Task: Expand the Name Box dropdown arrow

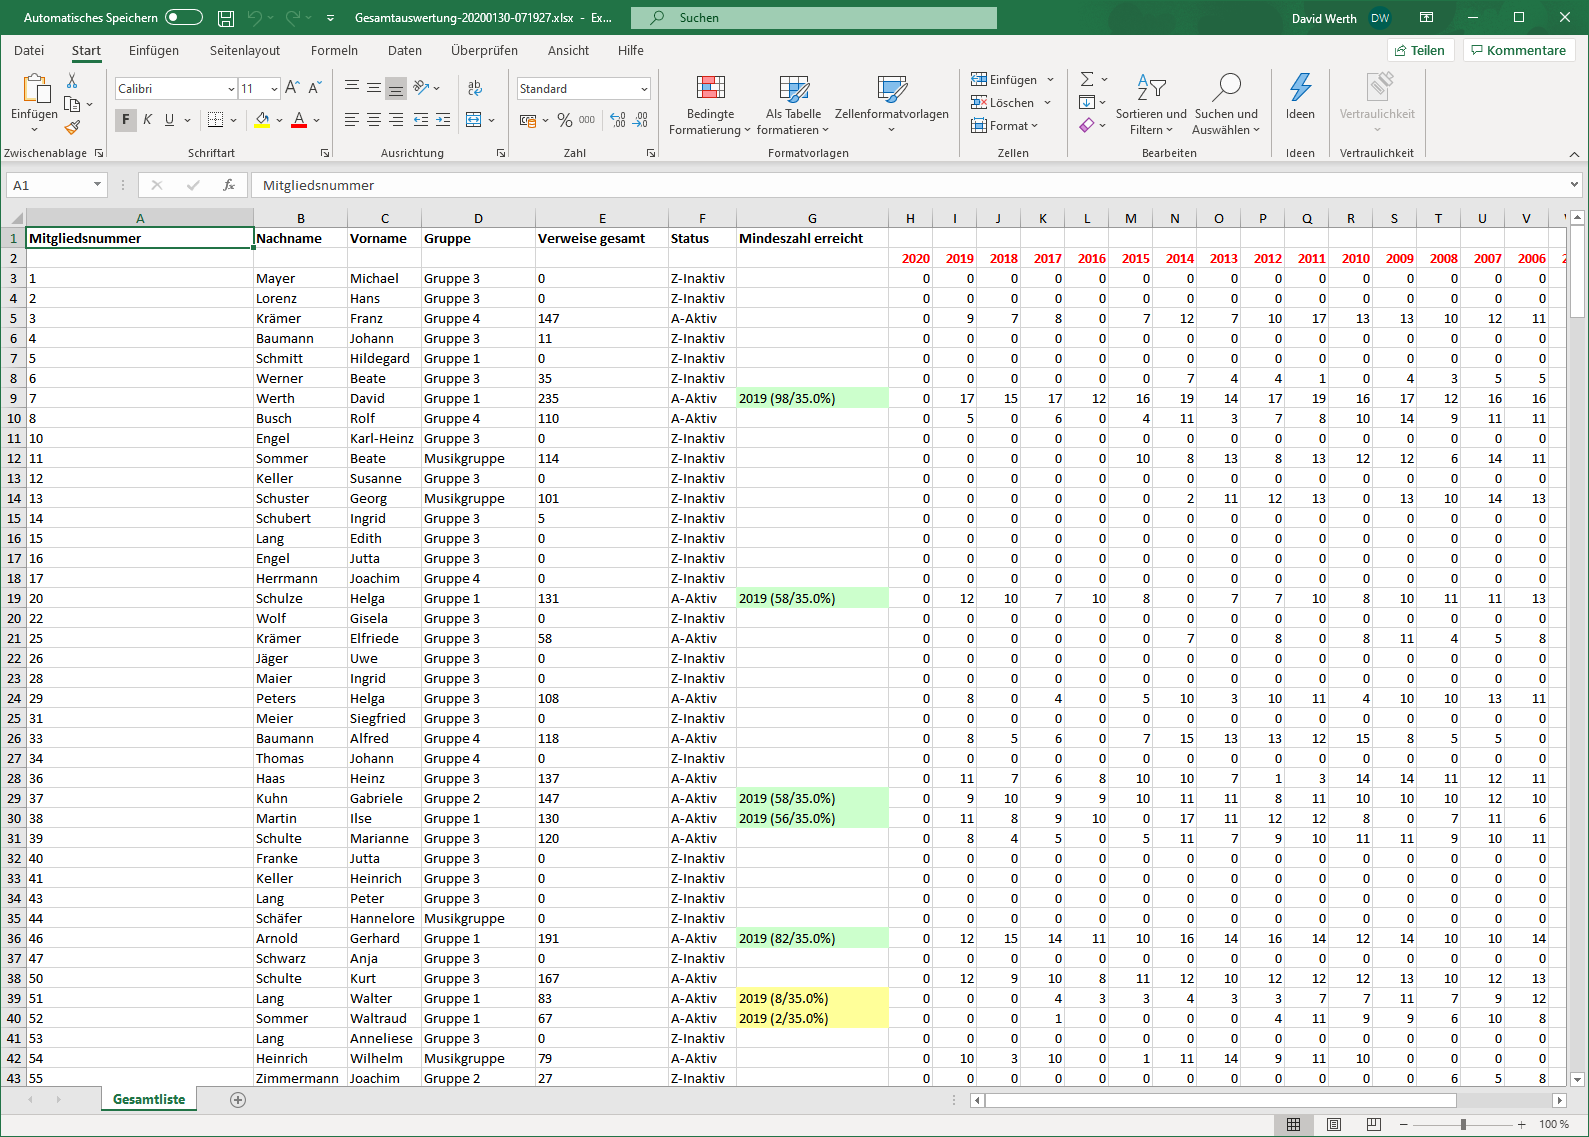Action: click(97, 185)
